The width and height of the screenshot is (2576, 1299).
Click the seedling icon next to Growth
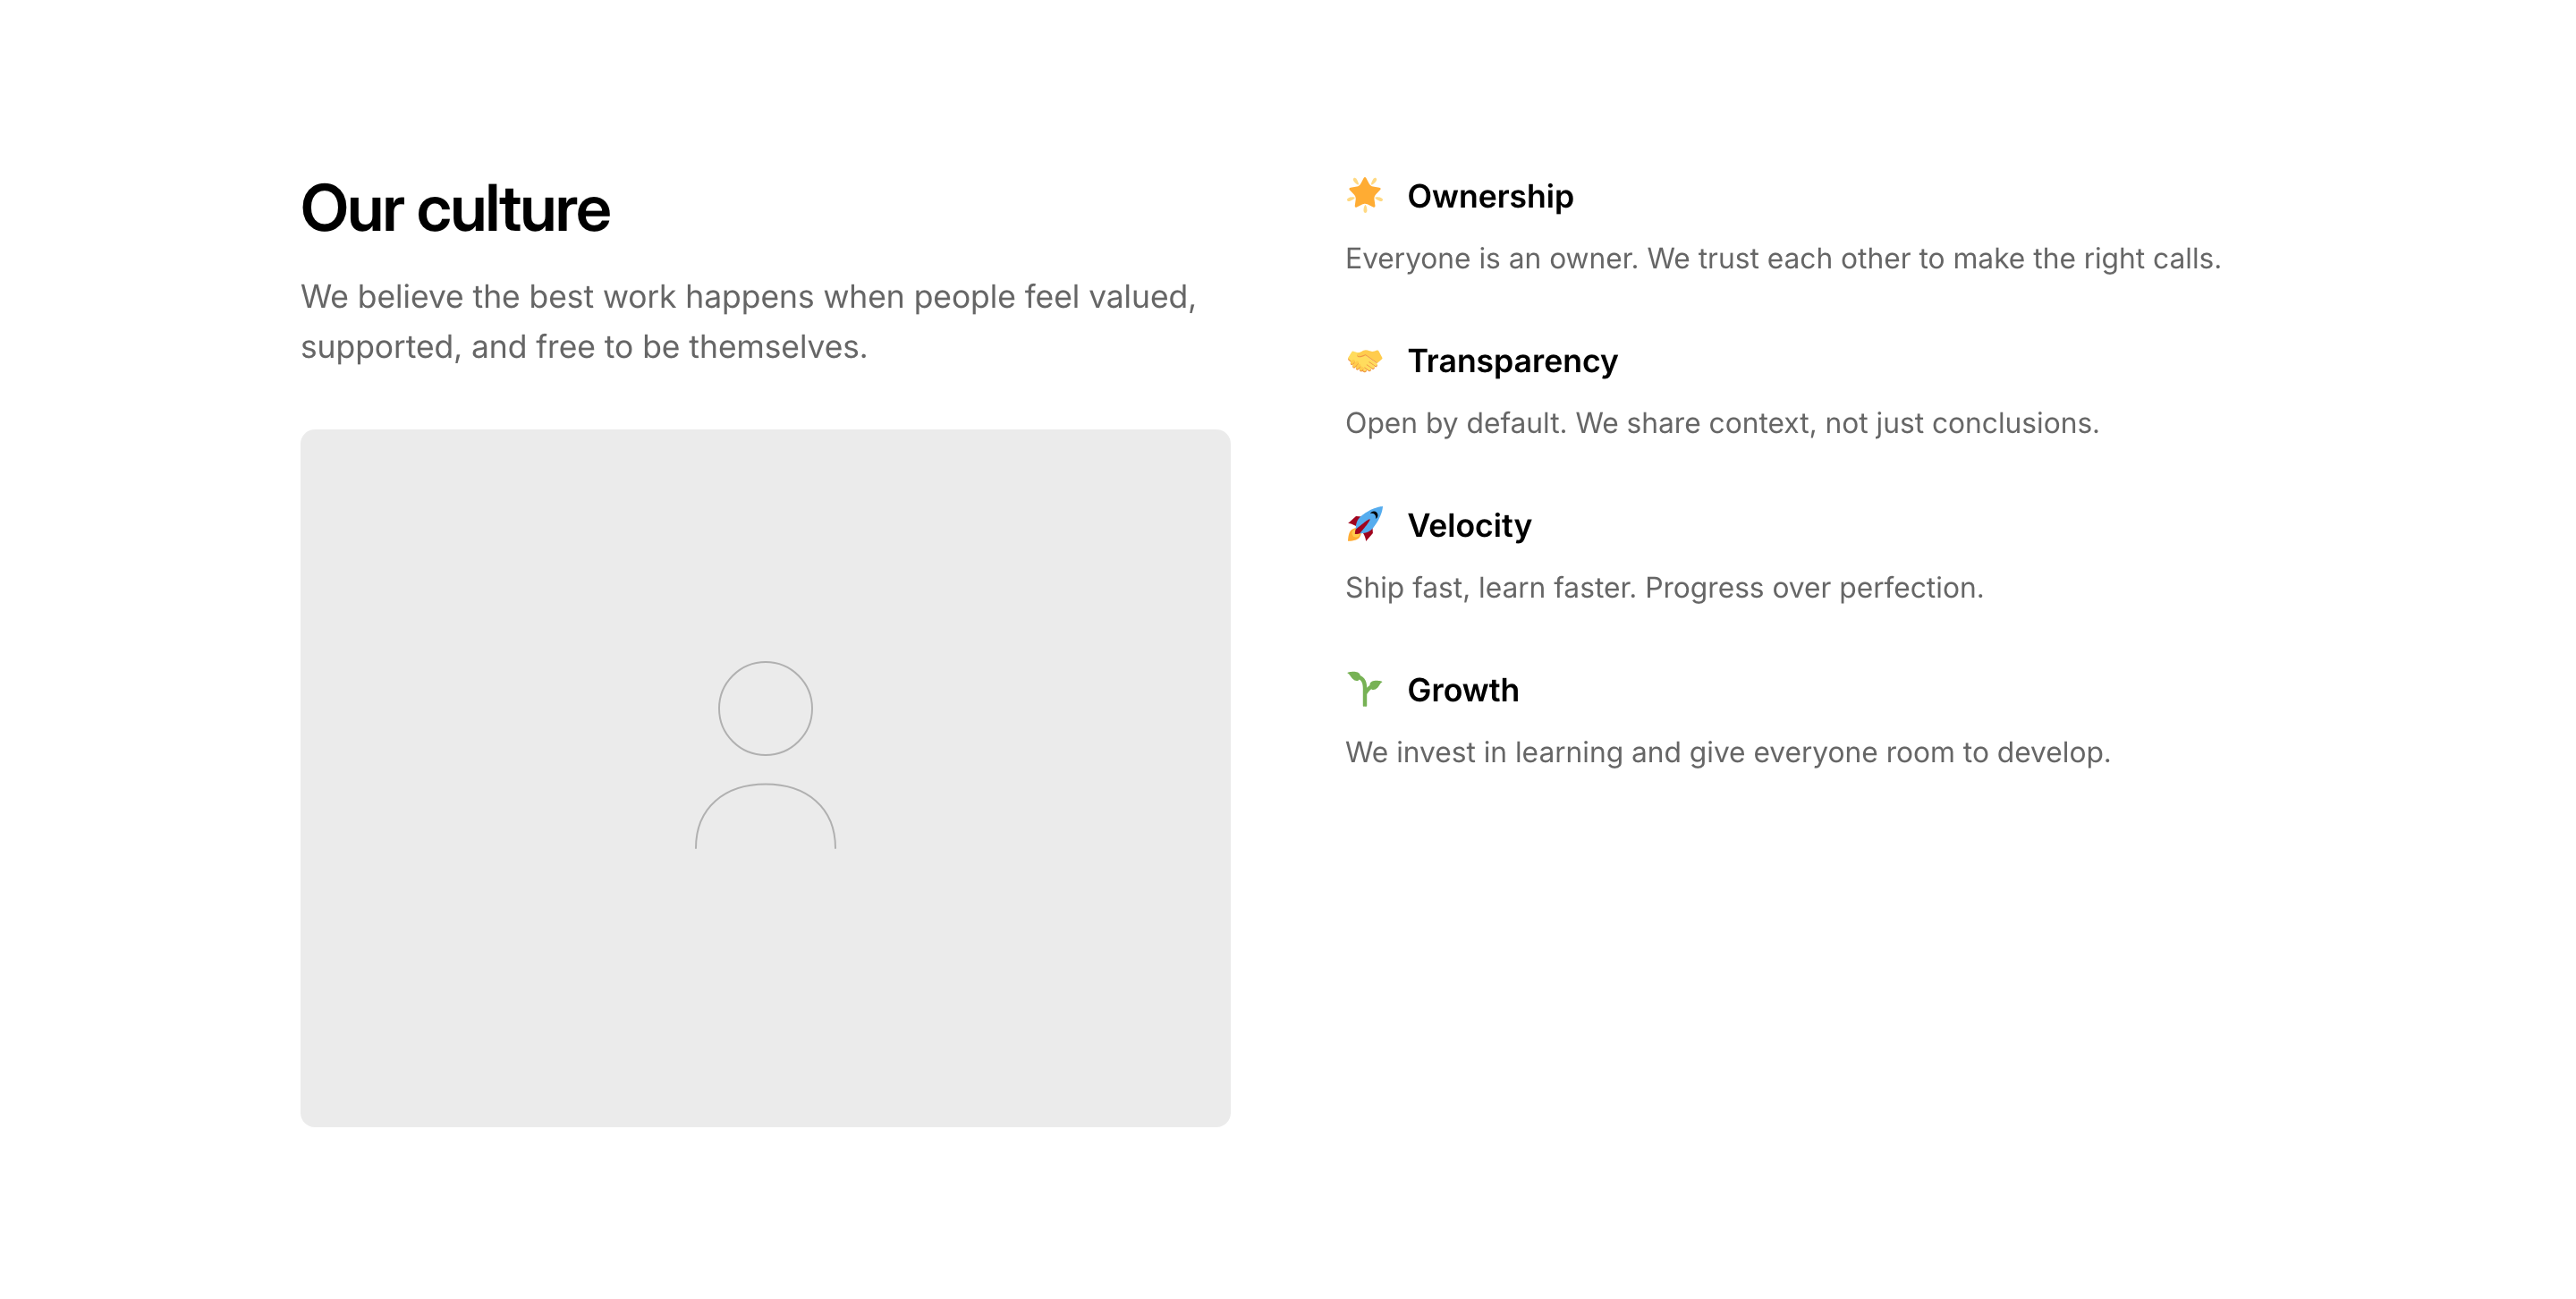click(x=1364, y=689)
